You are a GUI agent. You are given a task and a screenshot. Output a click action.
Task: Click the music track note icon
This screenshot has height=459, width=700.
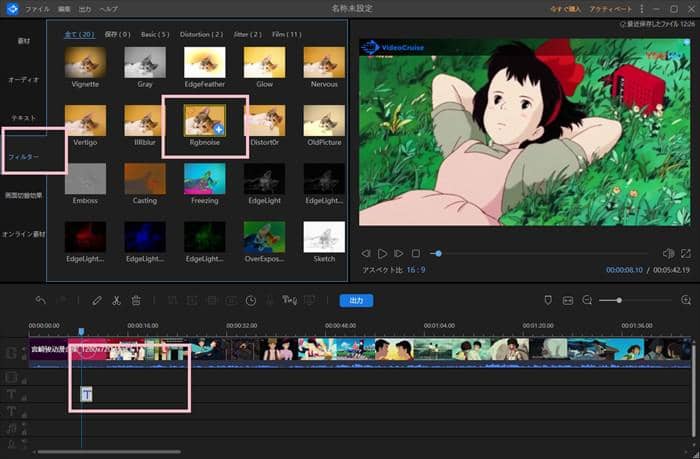(x=11, y=429)
